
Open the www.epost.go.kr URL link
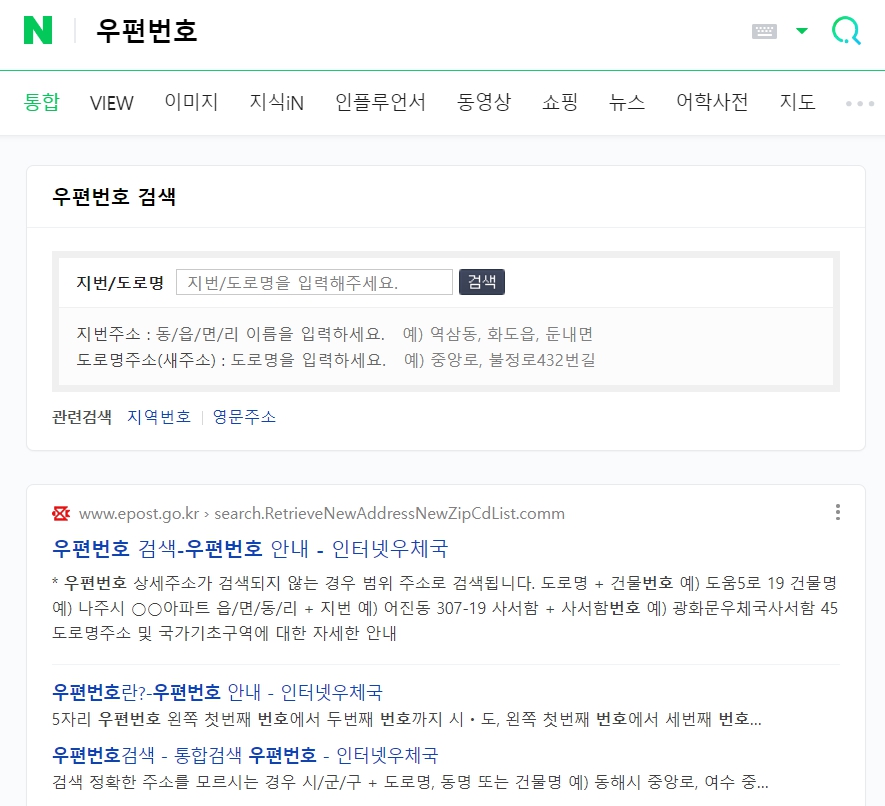(322, 514)
